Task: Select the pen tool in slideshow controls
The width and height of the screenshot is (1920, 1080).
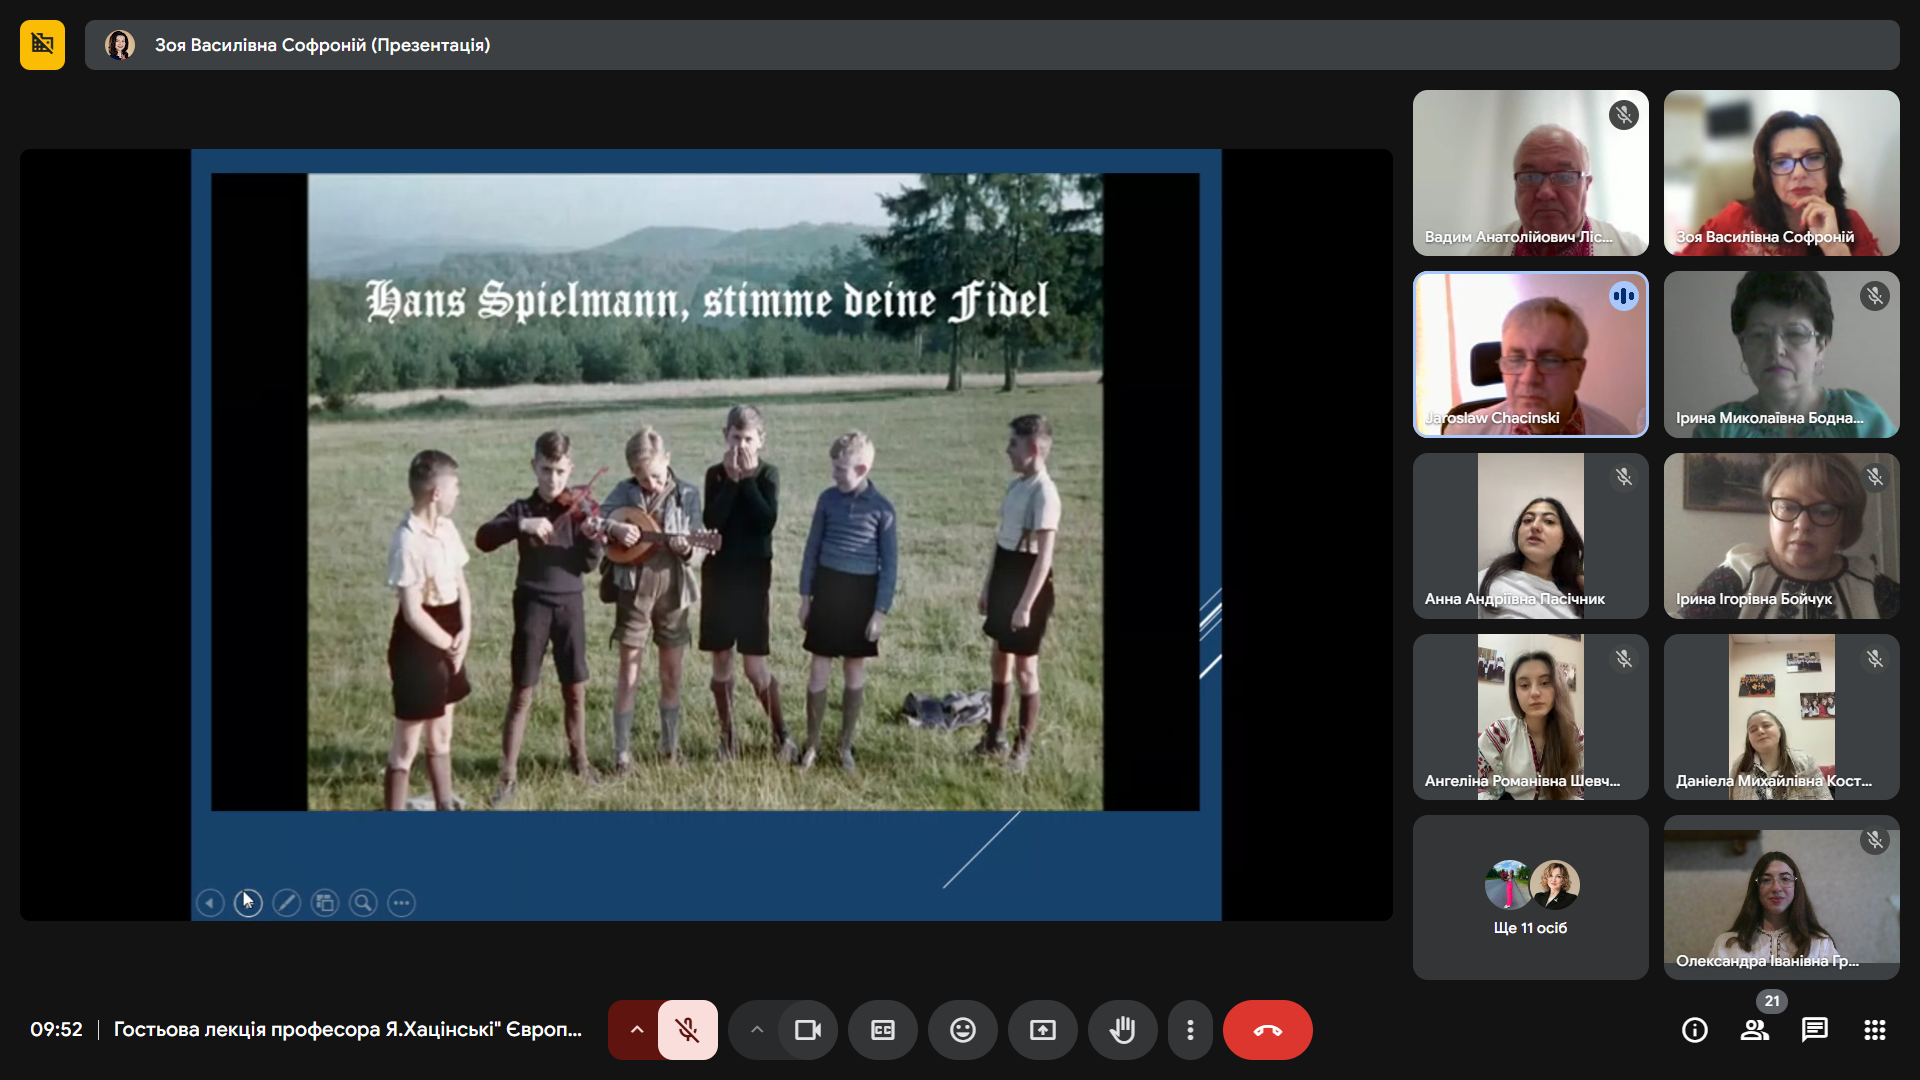Action: [287, 903]
